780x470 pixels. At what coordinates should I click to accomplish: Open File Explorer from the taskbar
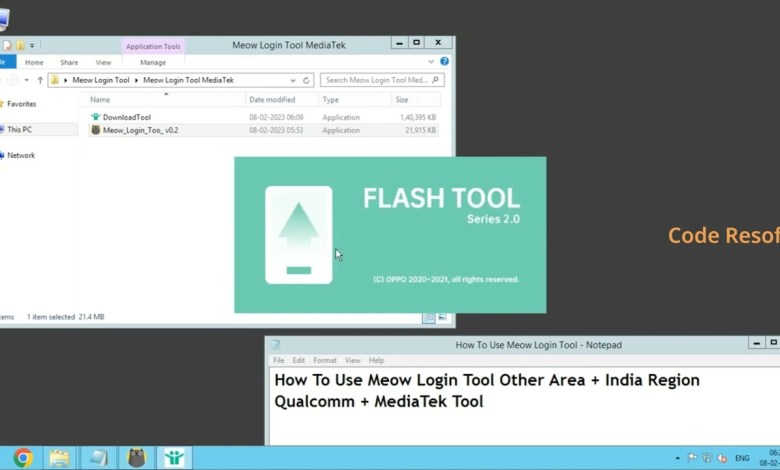click(x=59, y=458)
